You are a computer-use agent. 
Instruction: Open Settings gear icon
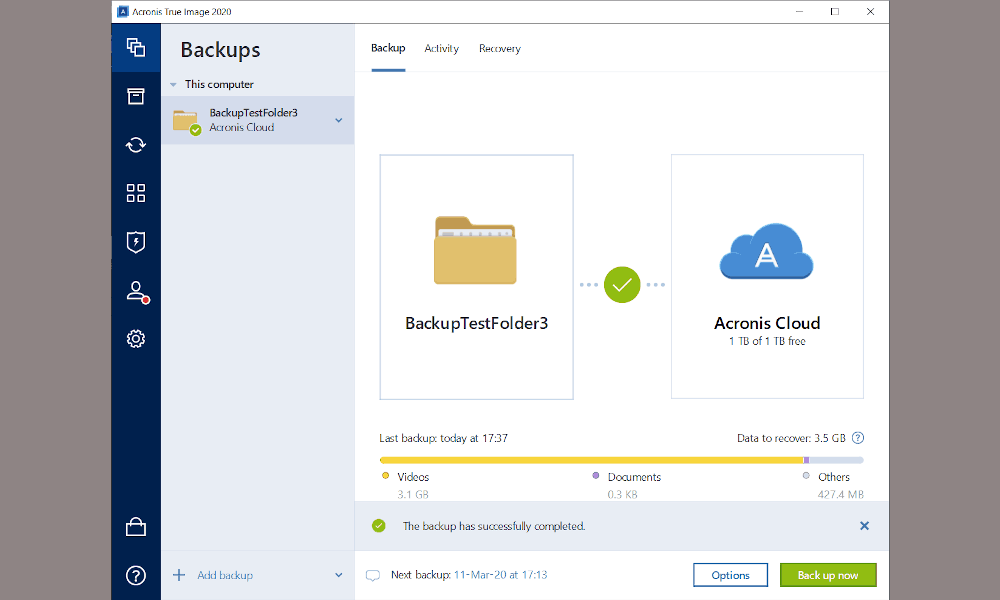[x=136, y=339]
